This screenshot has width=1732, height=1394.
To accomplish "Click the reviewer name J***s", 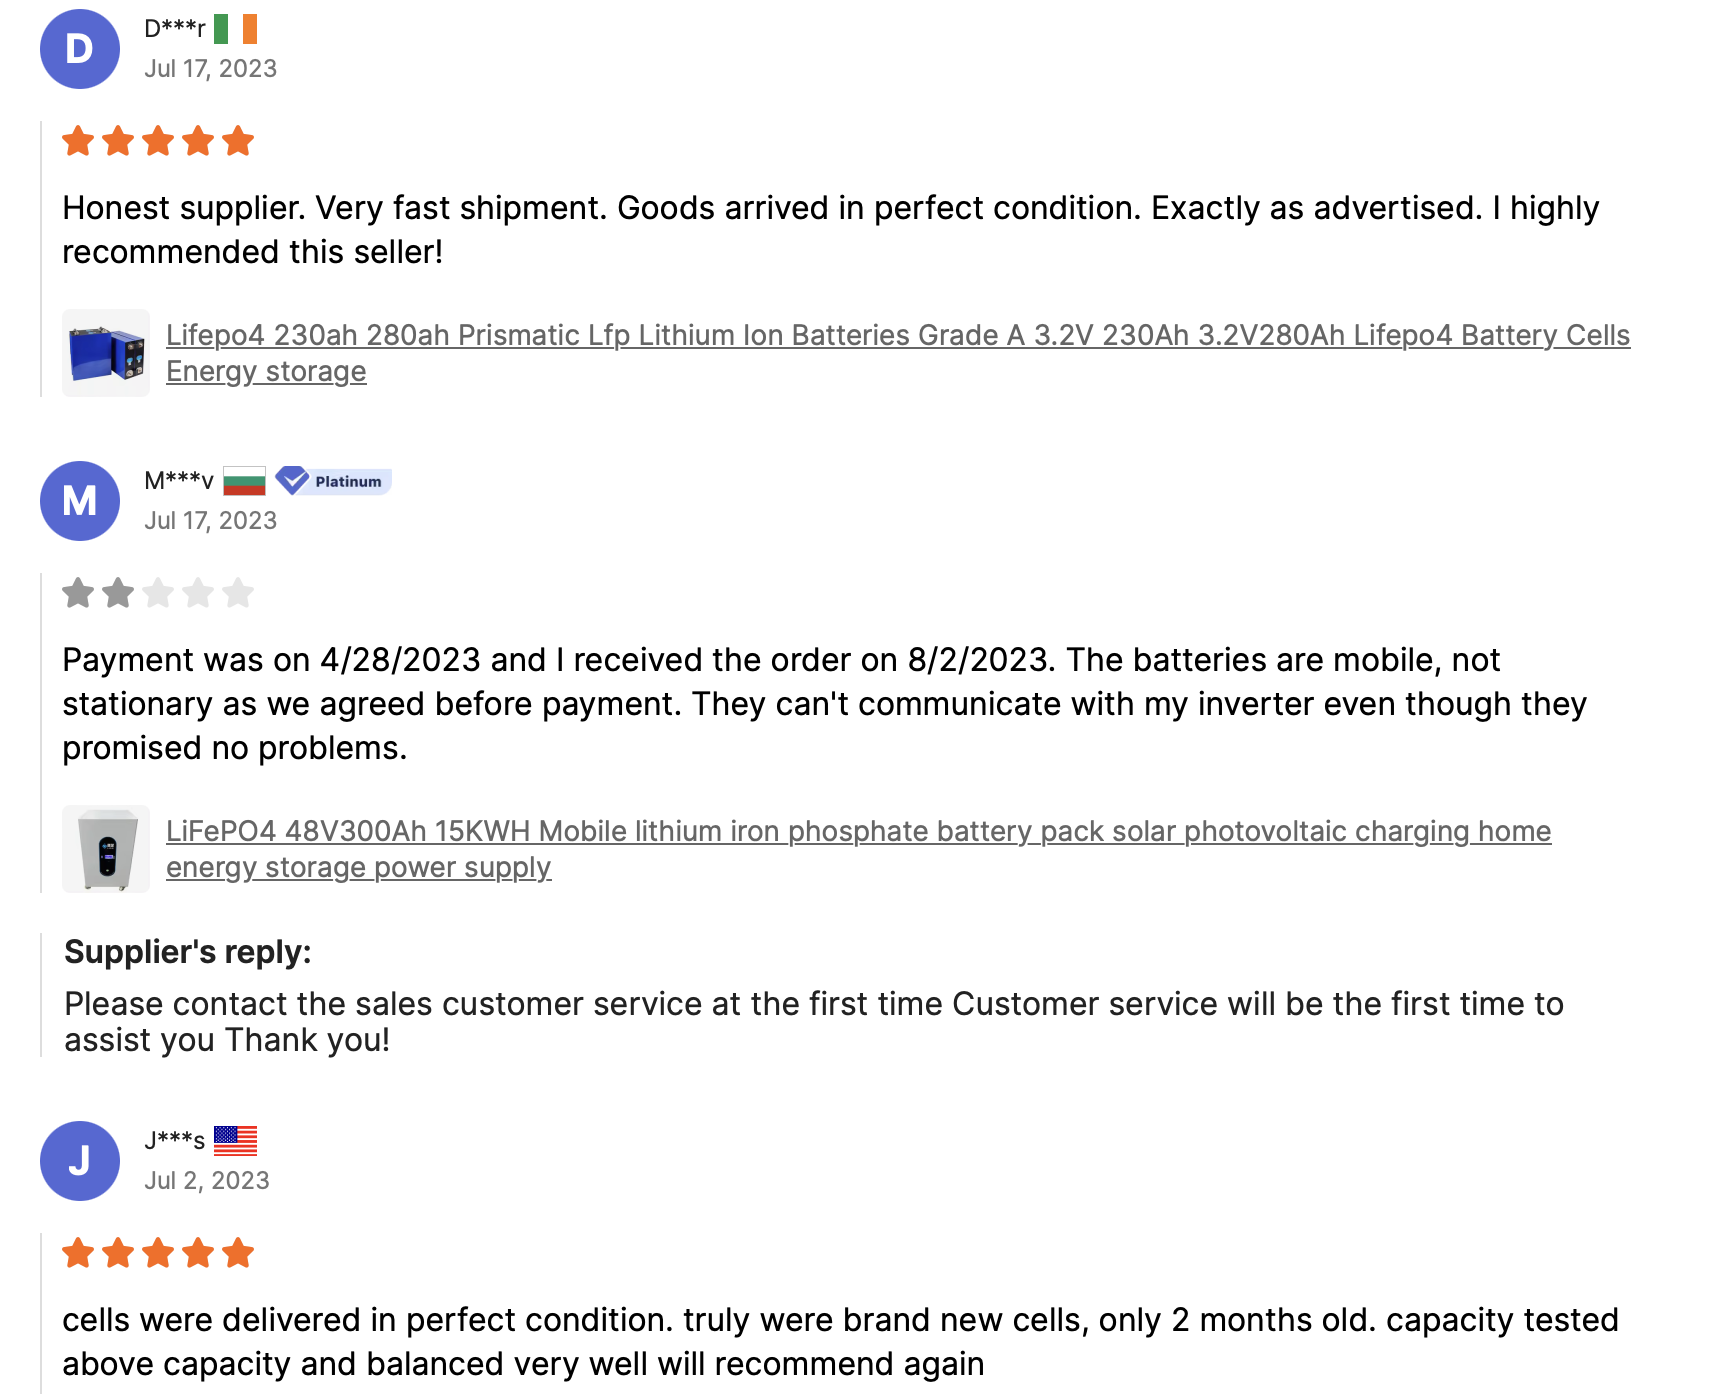I will click(175, 1141).
